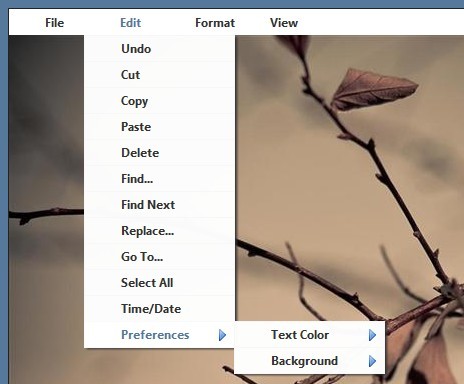Select Go To... menu item
Image resolution: width=464 pixels, height=384 pixels.
(x=159, y=257)
